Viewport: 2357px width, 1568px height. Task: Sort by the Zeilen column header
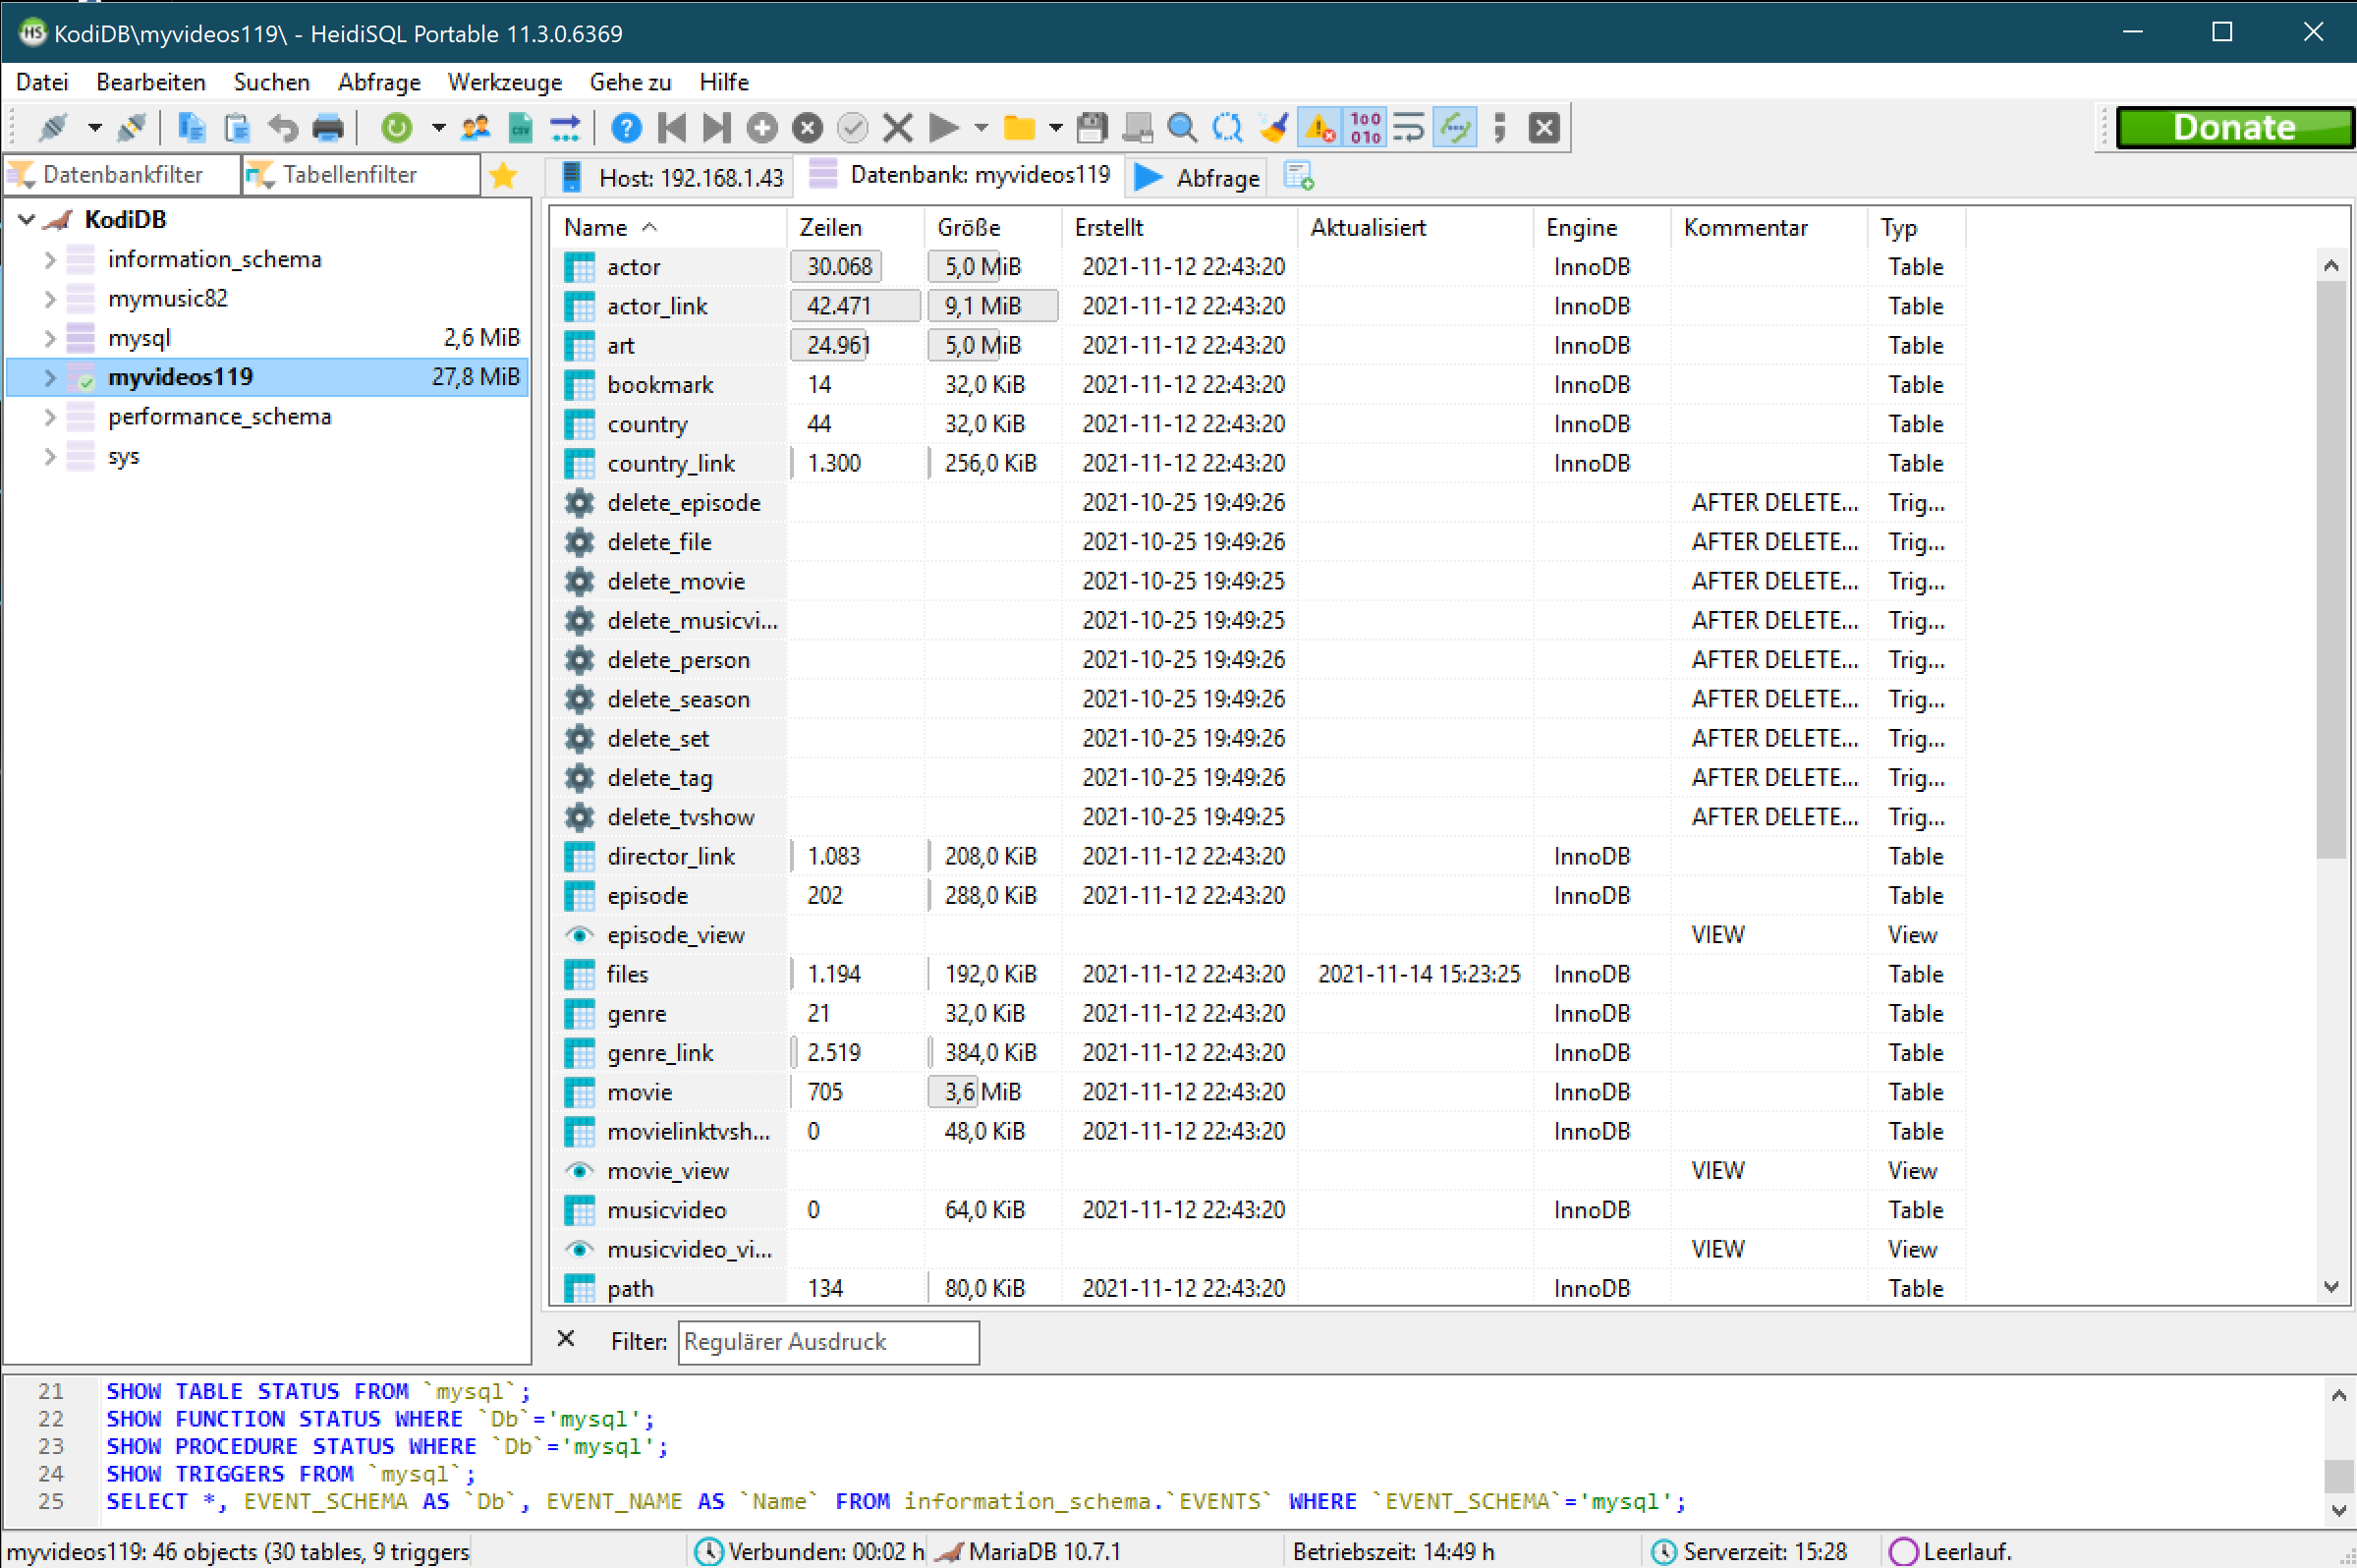[x=855, y=228]
